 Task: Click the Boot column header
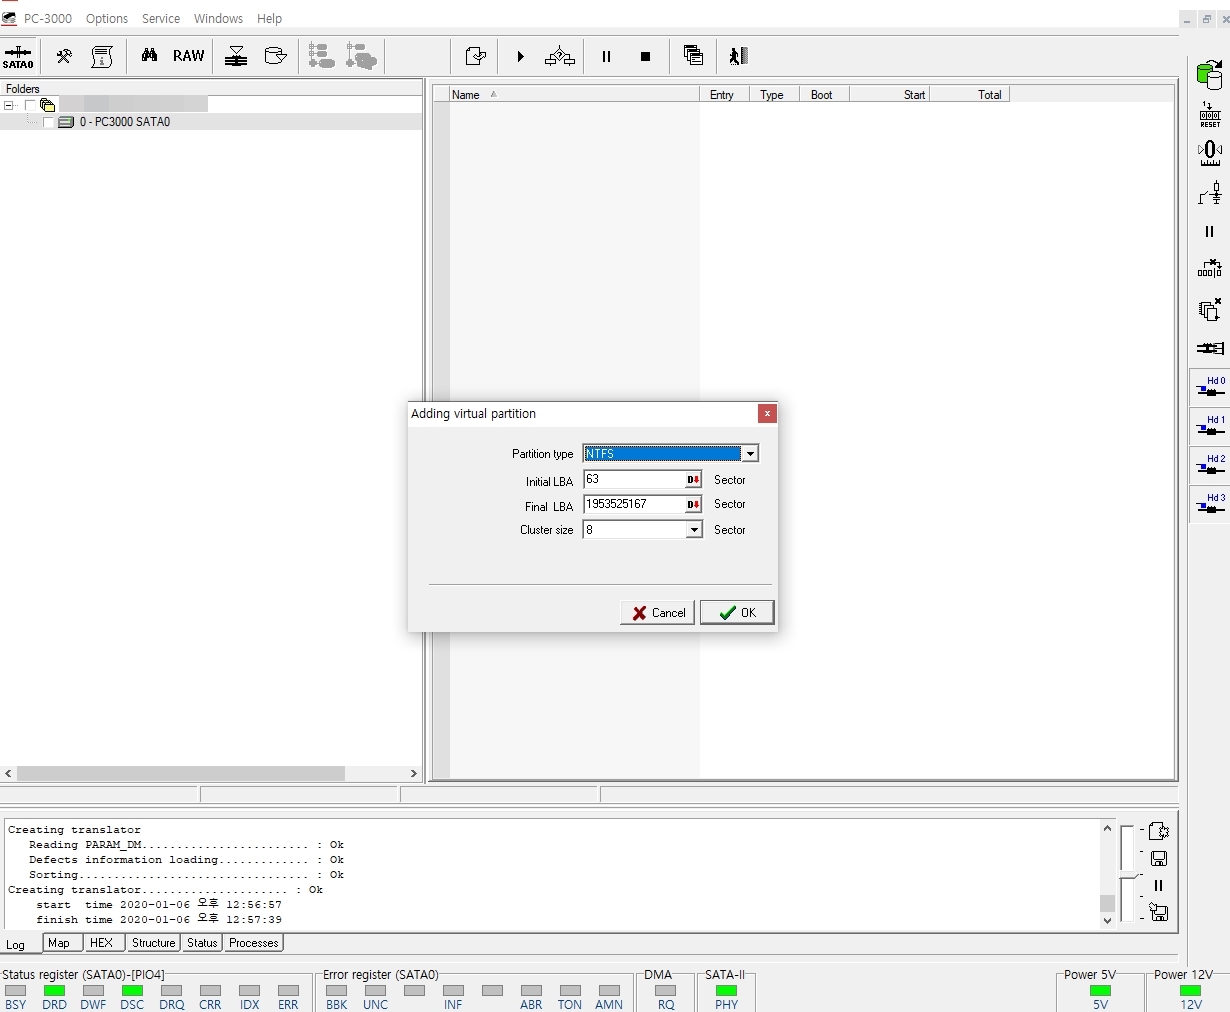tap(824, 95)
